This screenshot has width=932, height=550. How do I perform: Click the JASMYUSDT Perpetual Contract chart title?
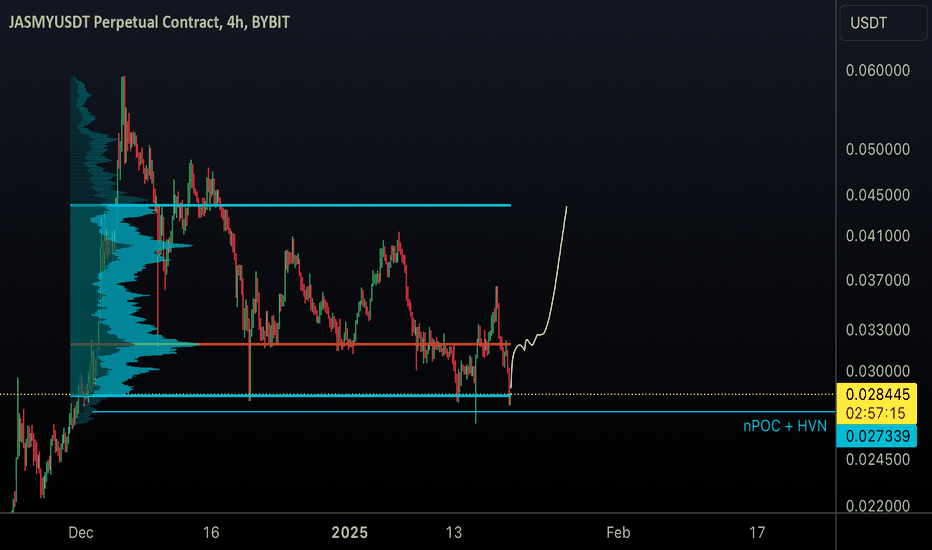(x=149, y=23)
